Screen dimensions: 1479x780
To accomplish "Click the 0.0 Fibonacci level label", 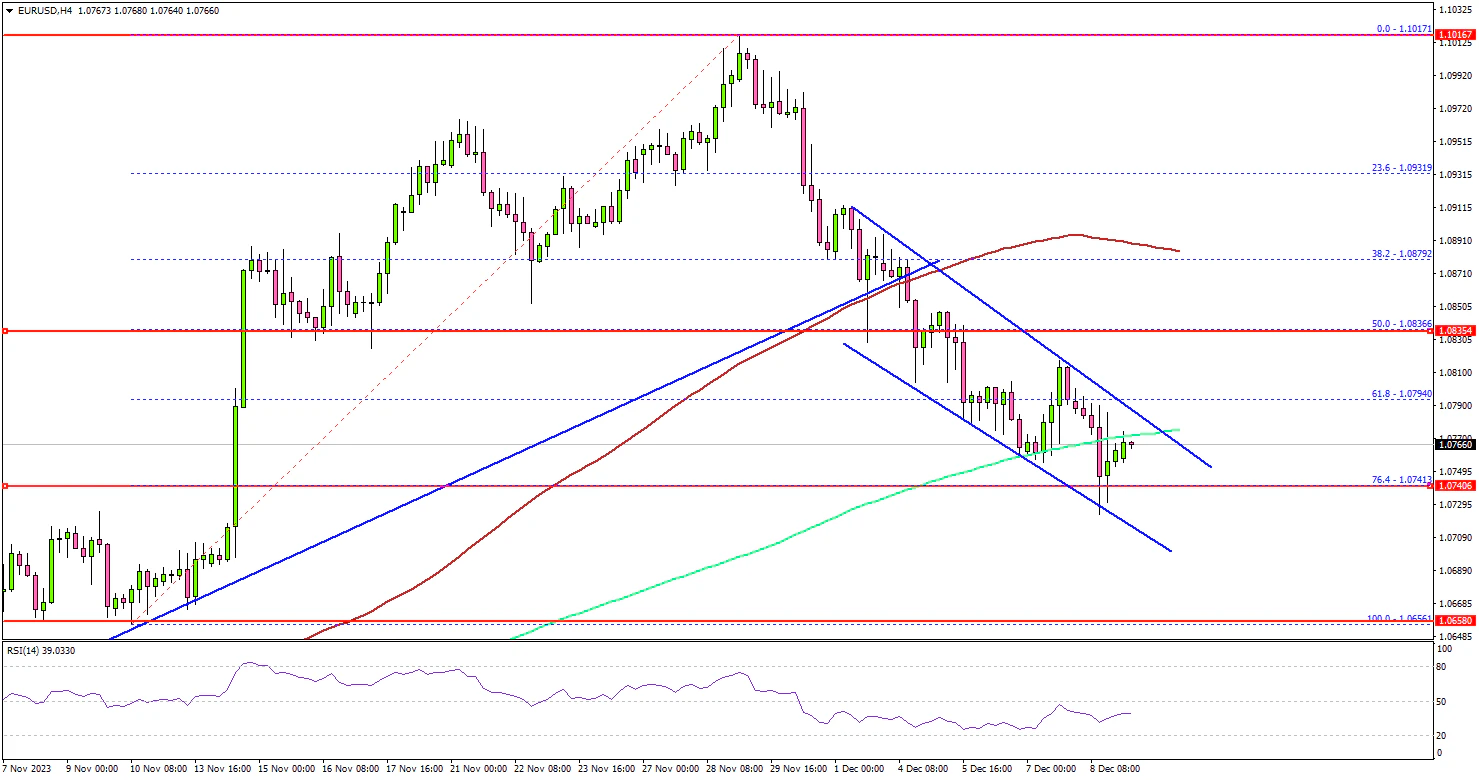I will pos(1404,30).
